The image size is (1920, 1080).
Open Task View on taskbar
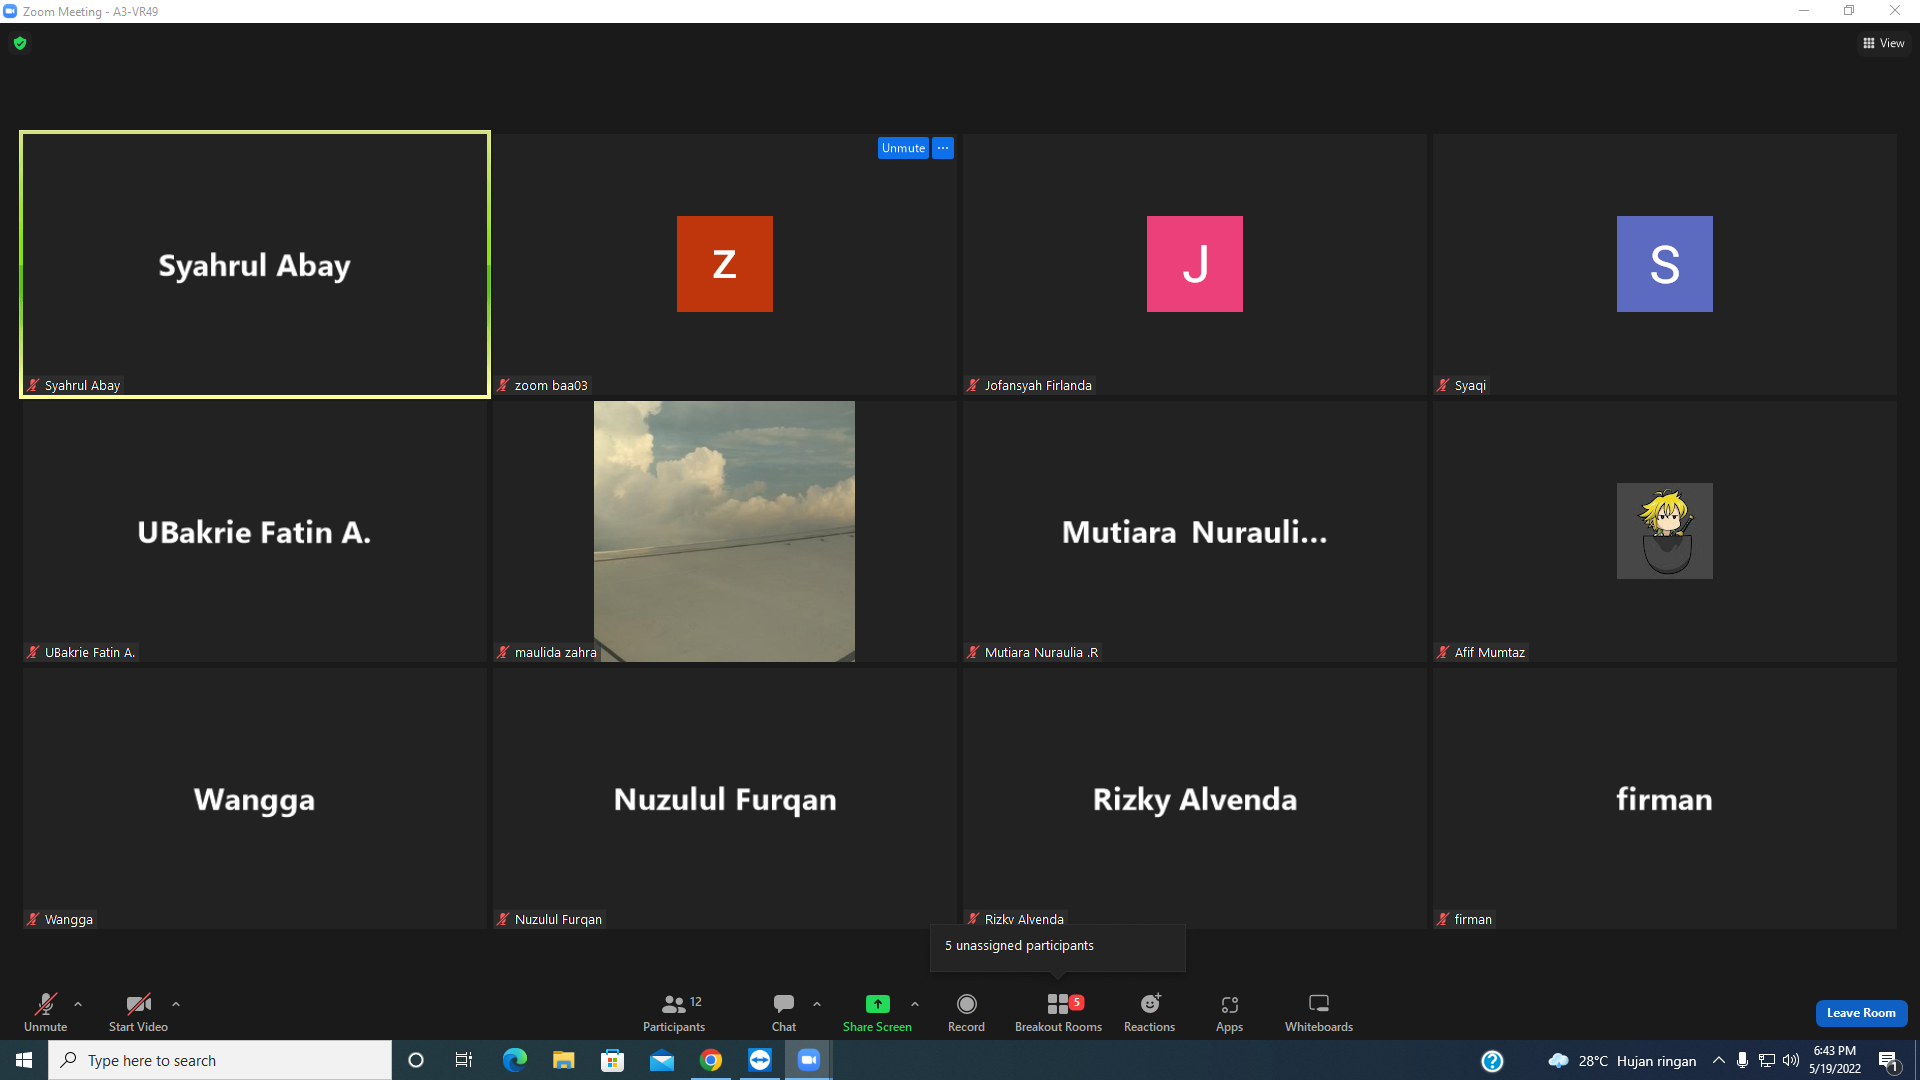tap(464, 1060)
